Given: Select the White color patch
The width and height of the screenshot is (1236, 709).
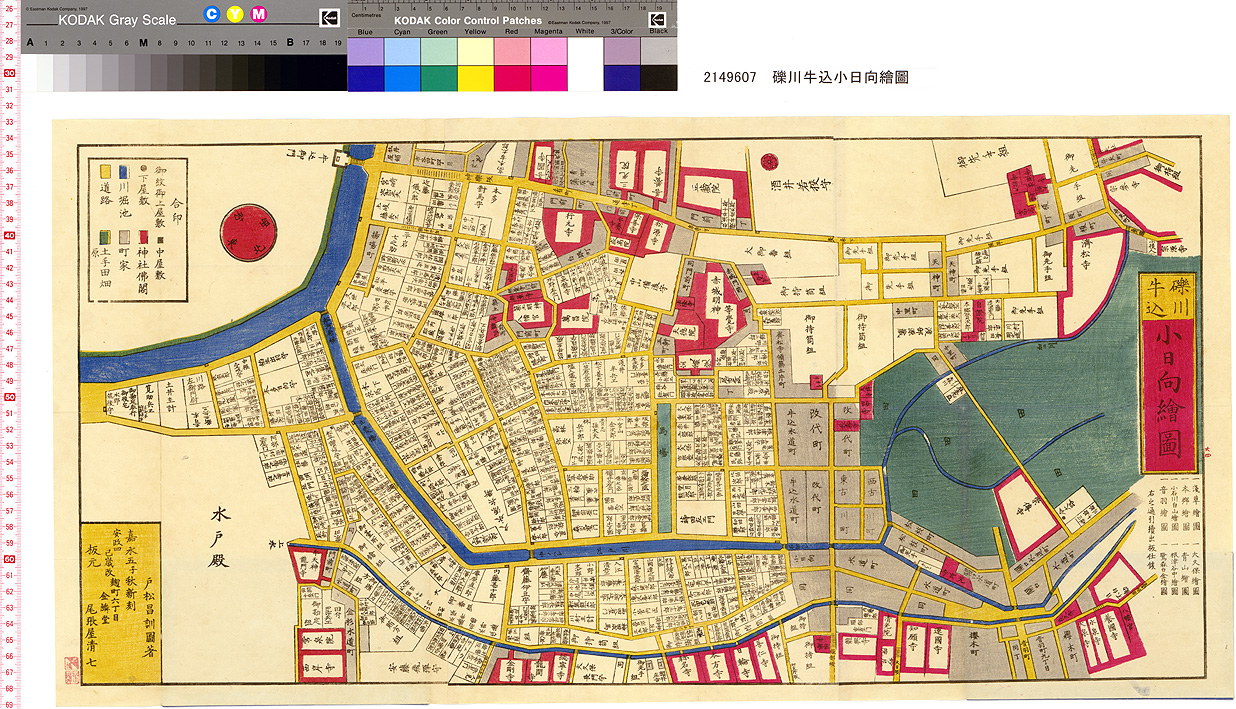Looking at the screenshot, I should [585, 65].
